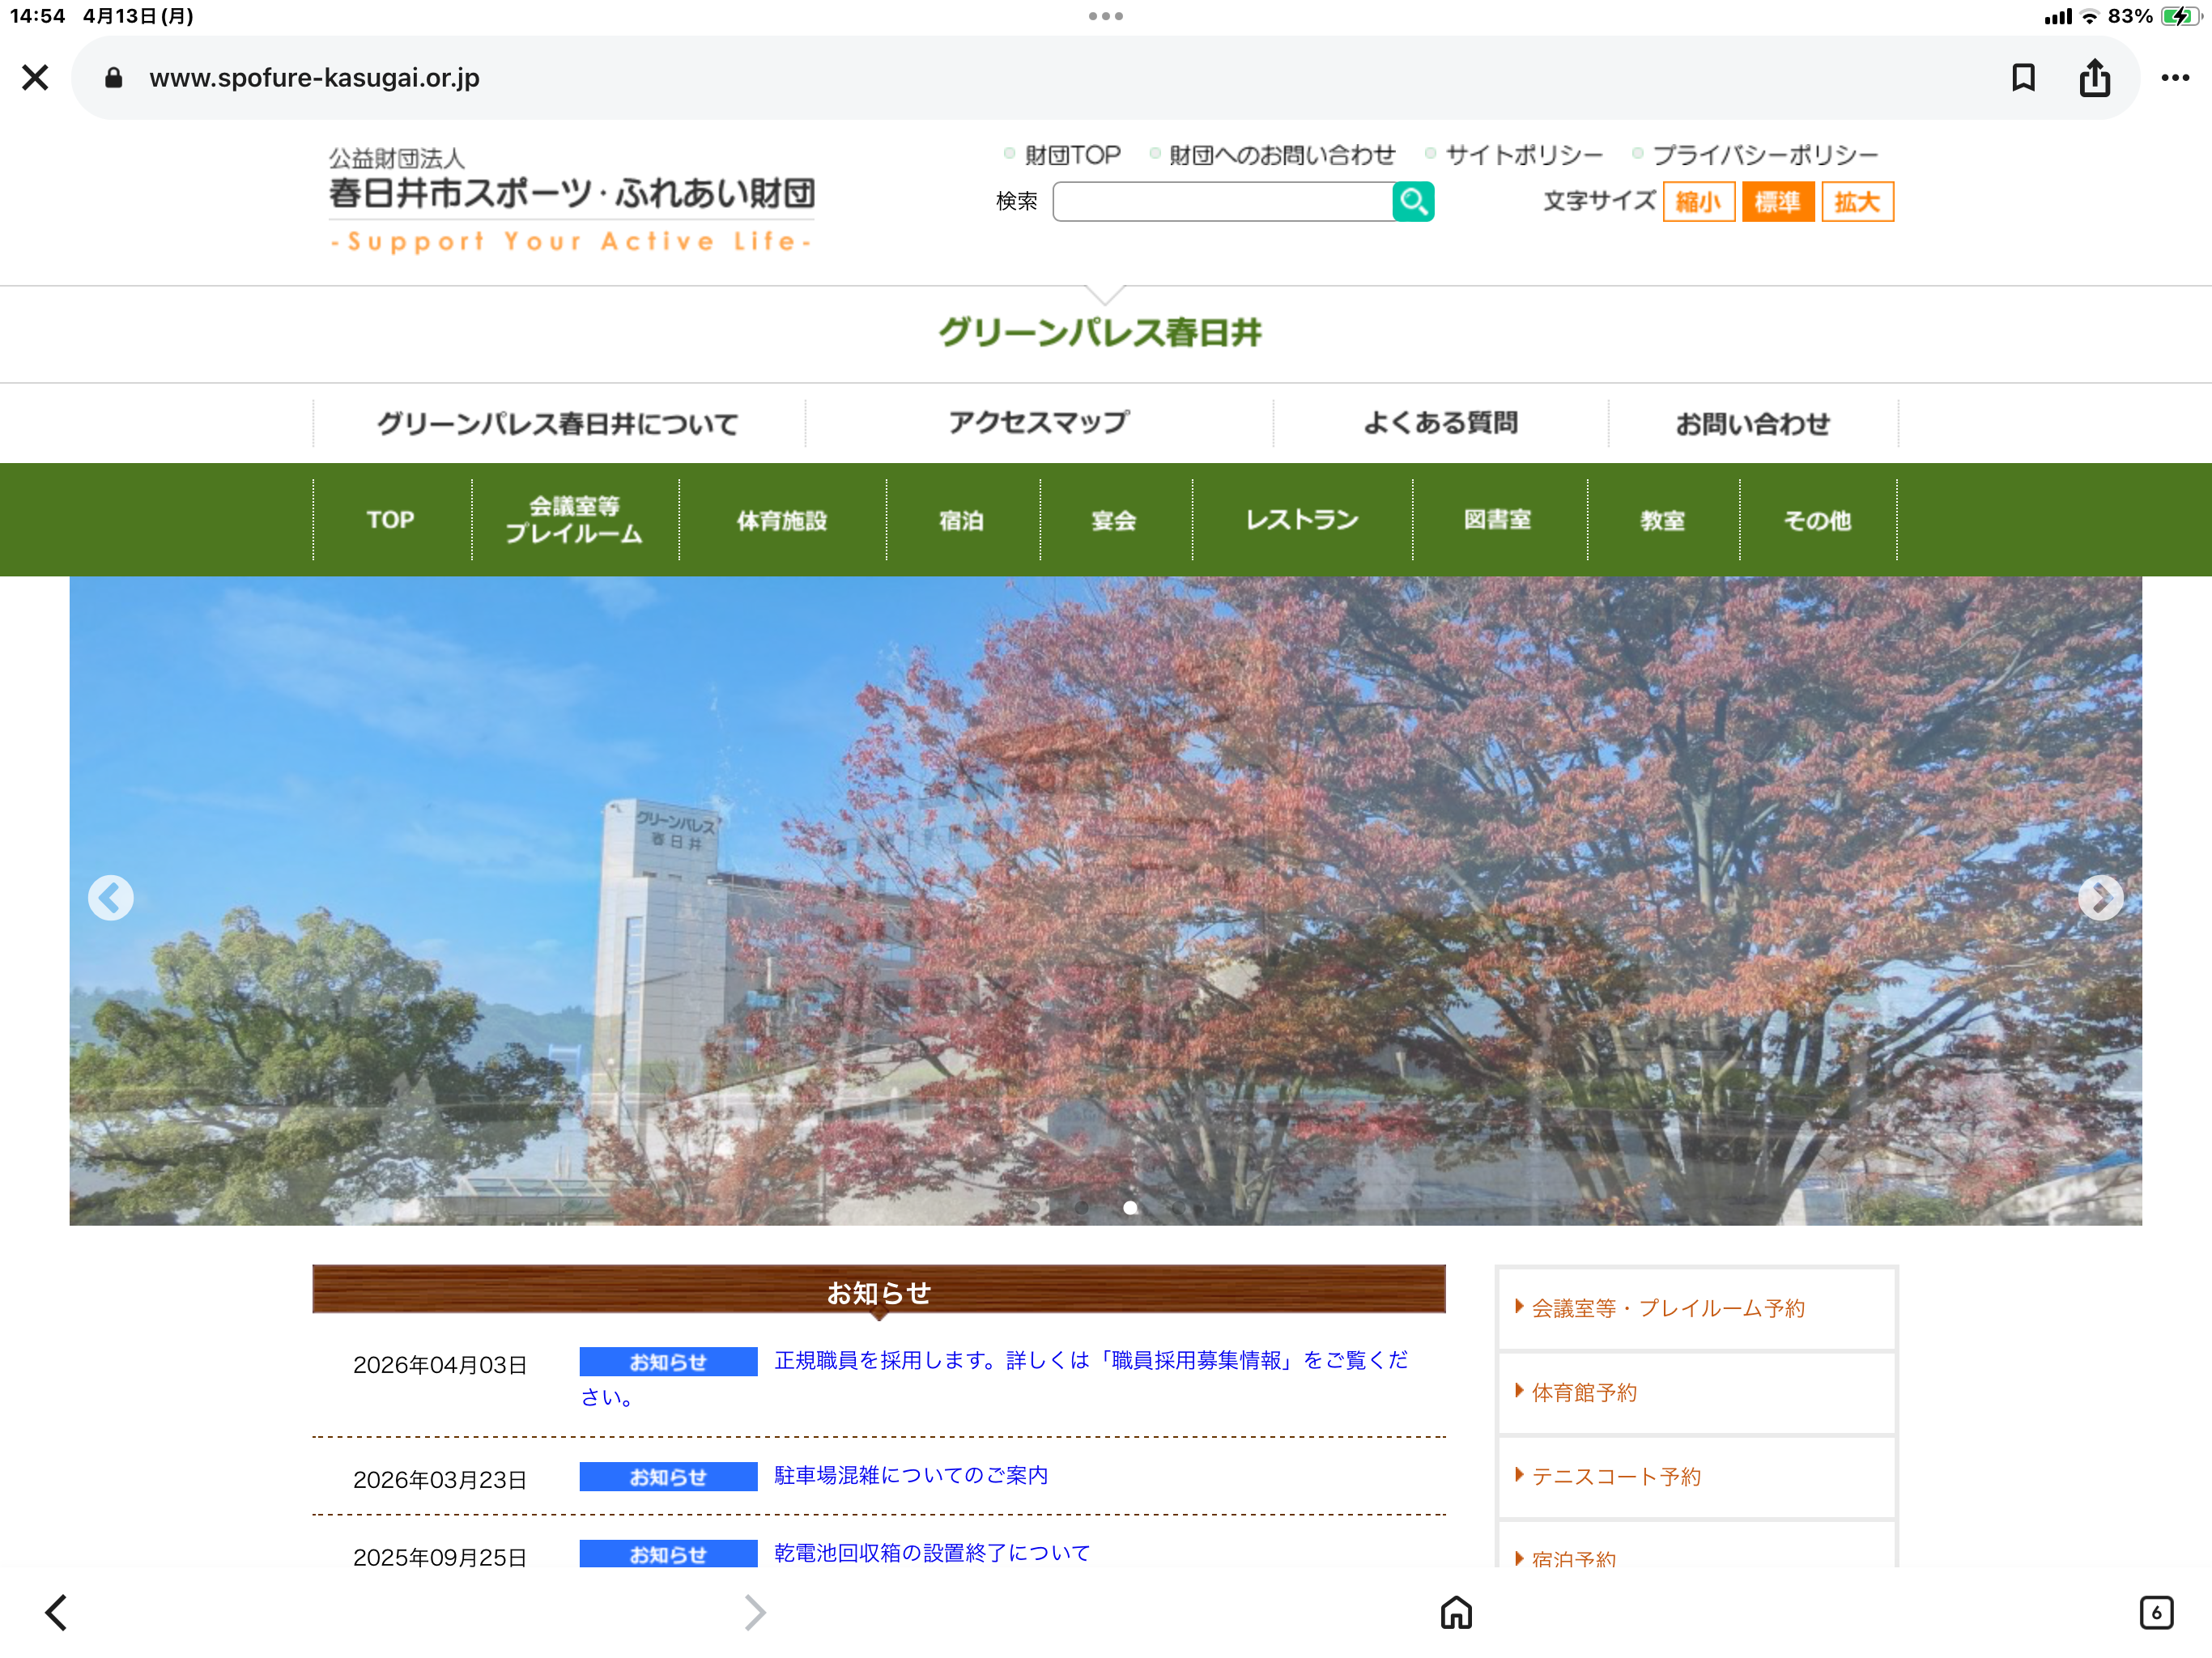2212x1658 pixels.
Task: Click the green search magnifier button
Action: (1413, 202)
